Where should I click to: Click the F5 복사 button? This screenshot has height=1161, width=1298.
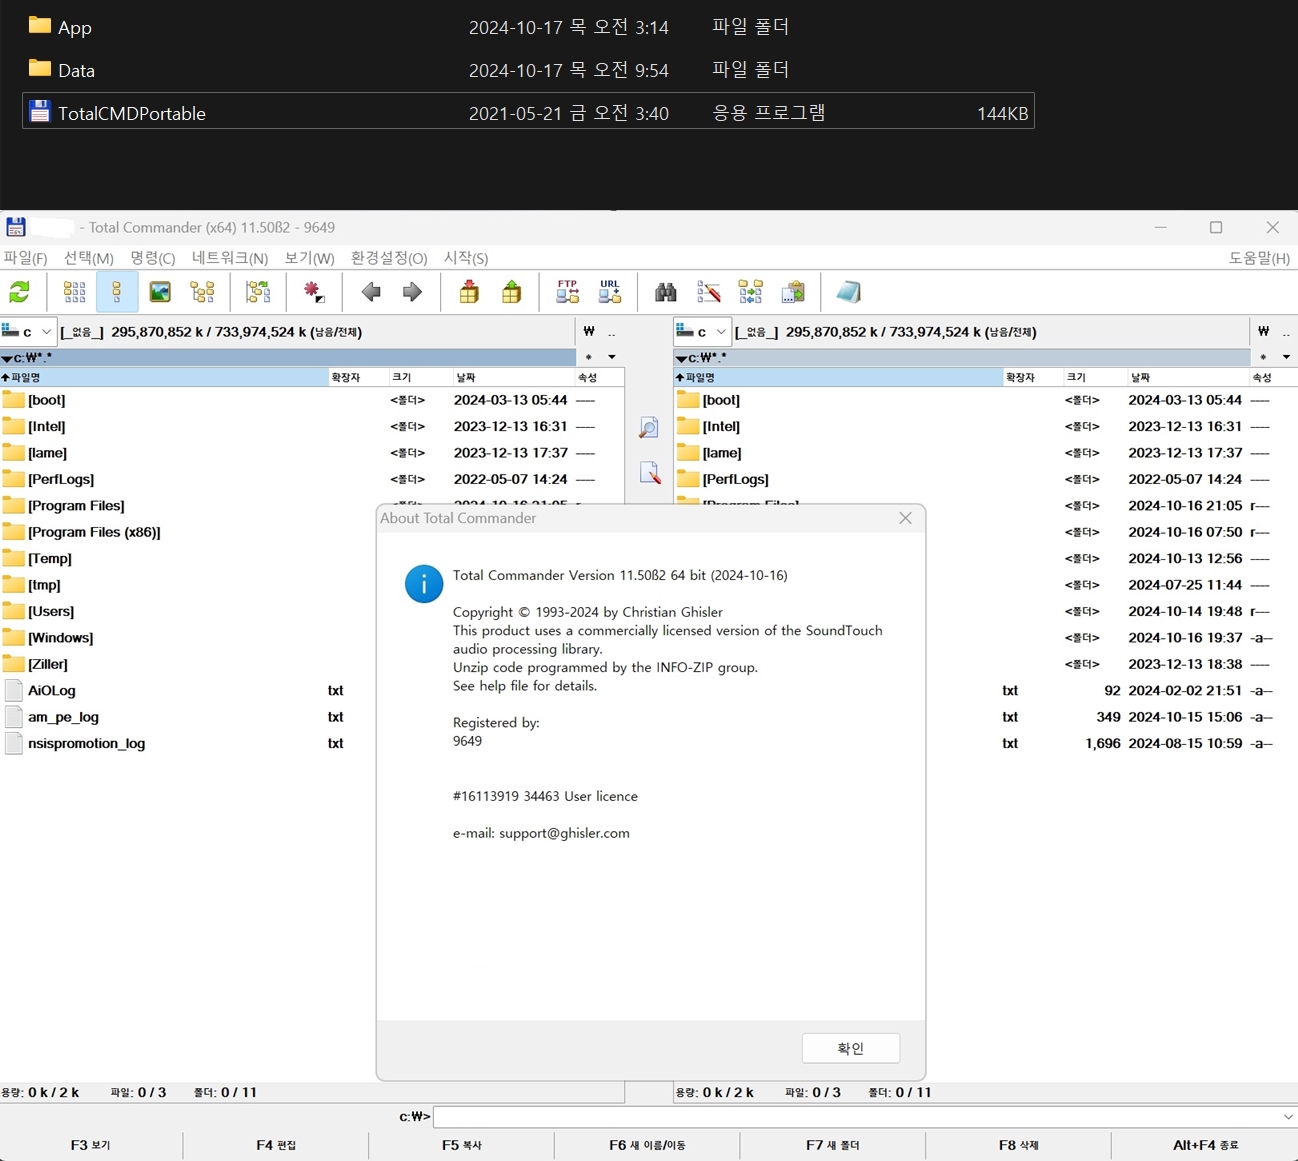462,1145
